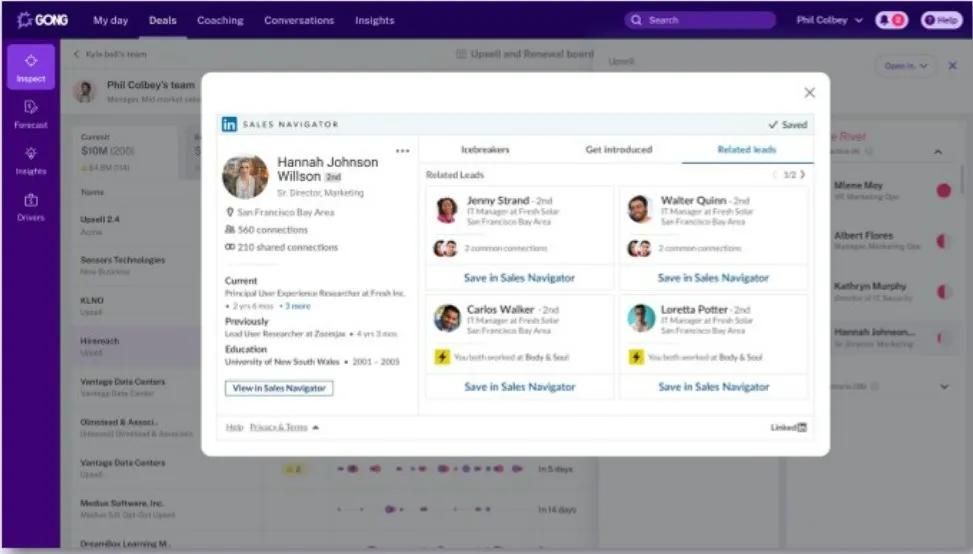Click the LinkedIn logo in Sales Navigator header
The image size is (973, 554).
(229, 124)
